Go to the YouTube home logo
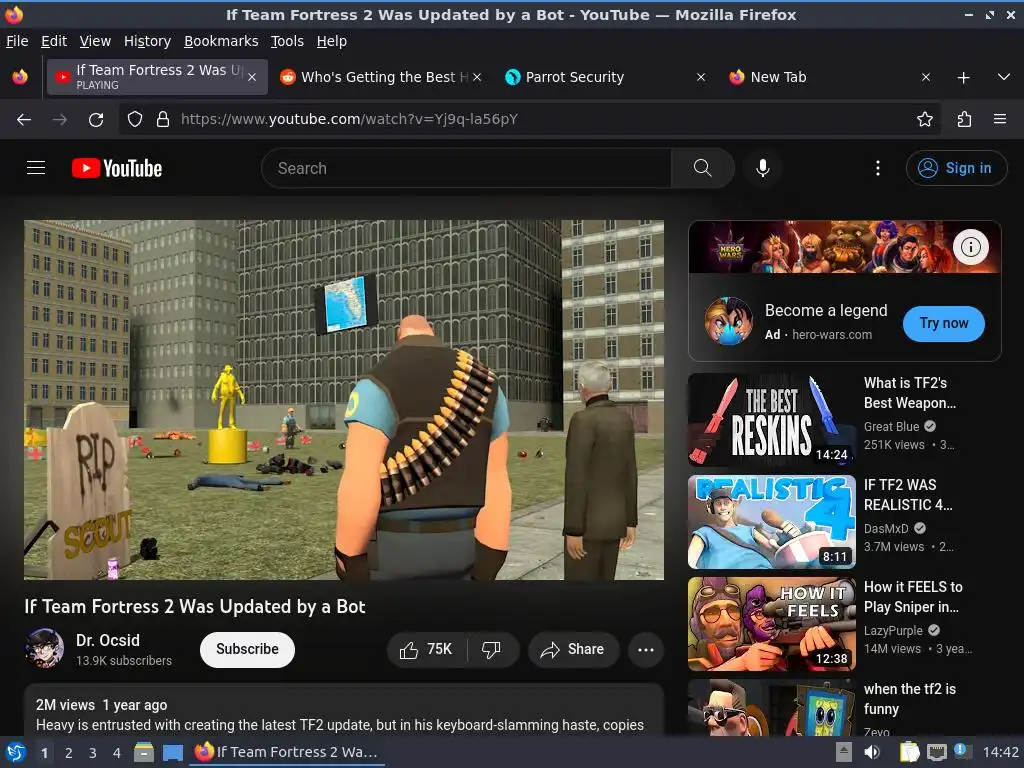The width and height of the screenshot is (1024, 768). (x=117, y=168)
